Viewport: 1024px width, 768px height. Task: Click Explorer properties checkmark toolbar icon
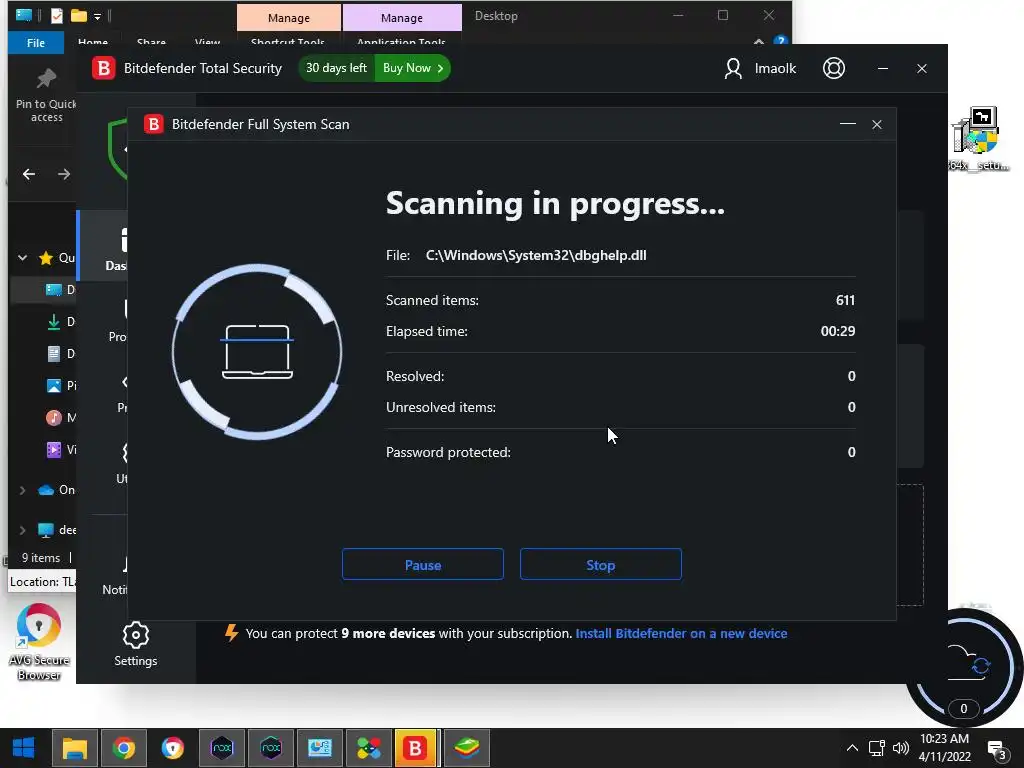tap(57, 15)
